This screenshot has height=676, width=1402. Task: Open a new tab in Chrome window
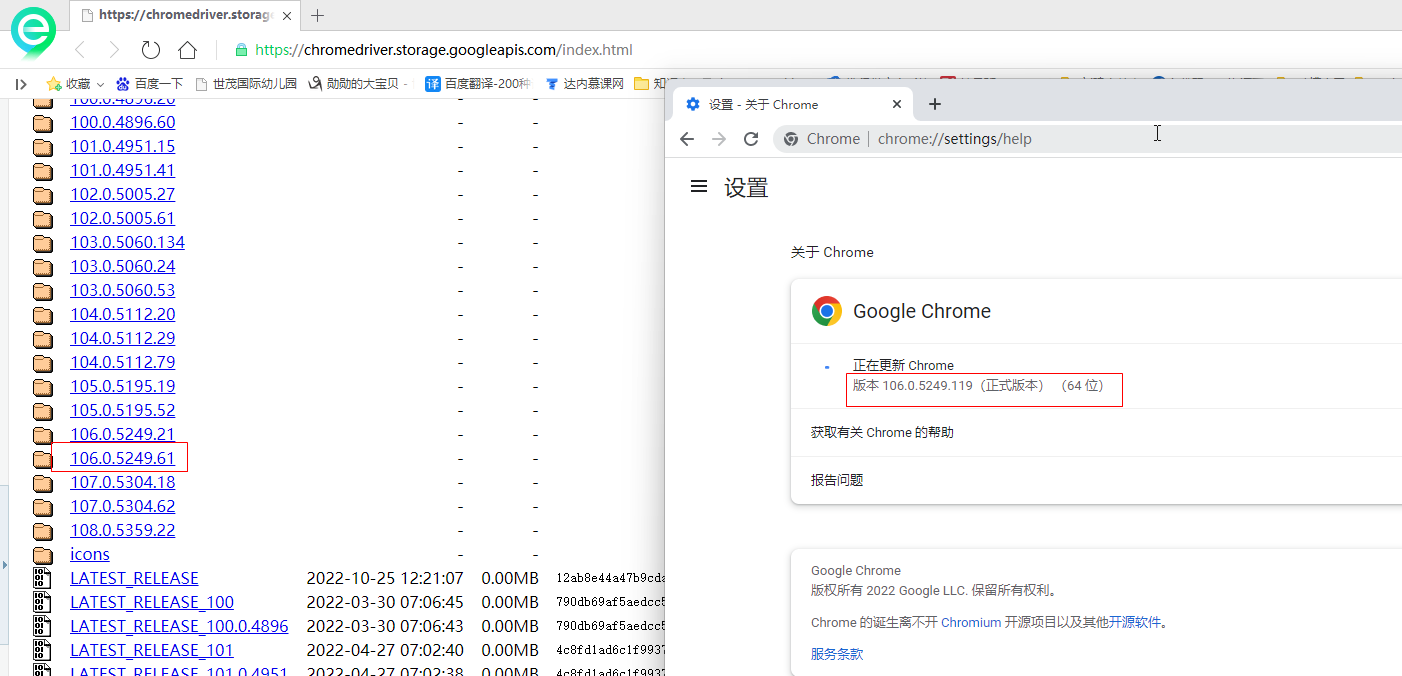[935, 104]
